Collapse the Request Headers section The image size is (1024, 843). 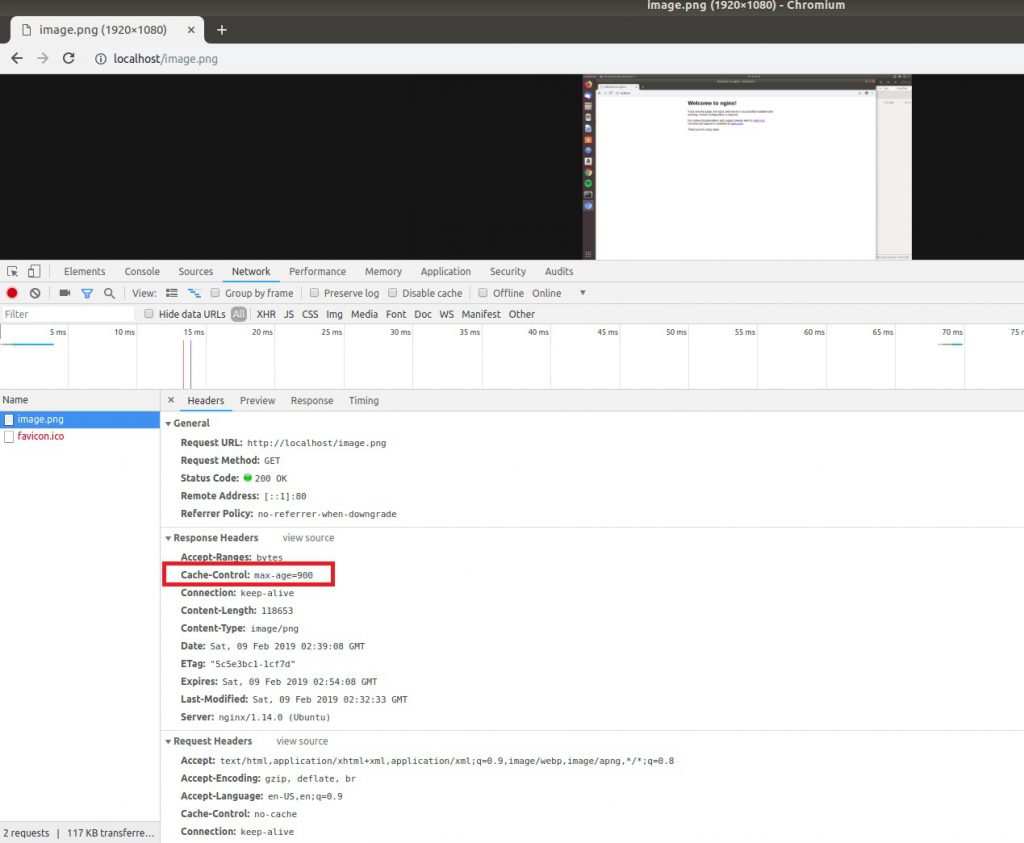(x=168, y=742)
